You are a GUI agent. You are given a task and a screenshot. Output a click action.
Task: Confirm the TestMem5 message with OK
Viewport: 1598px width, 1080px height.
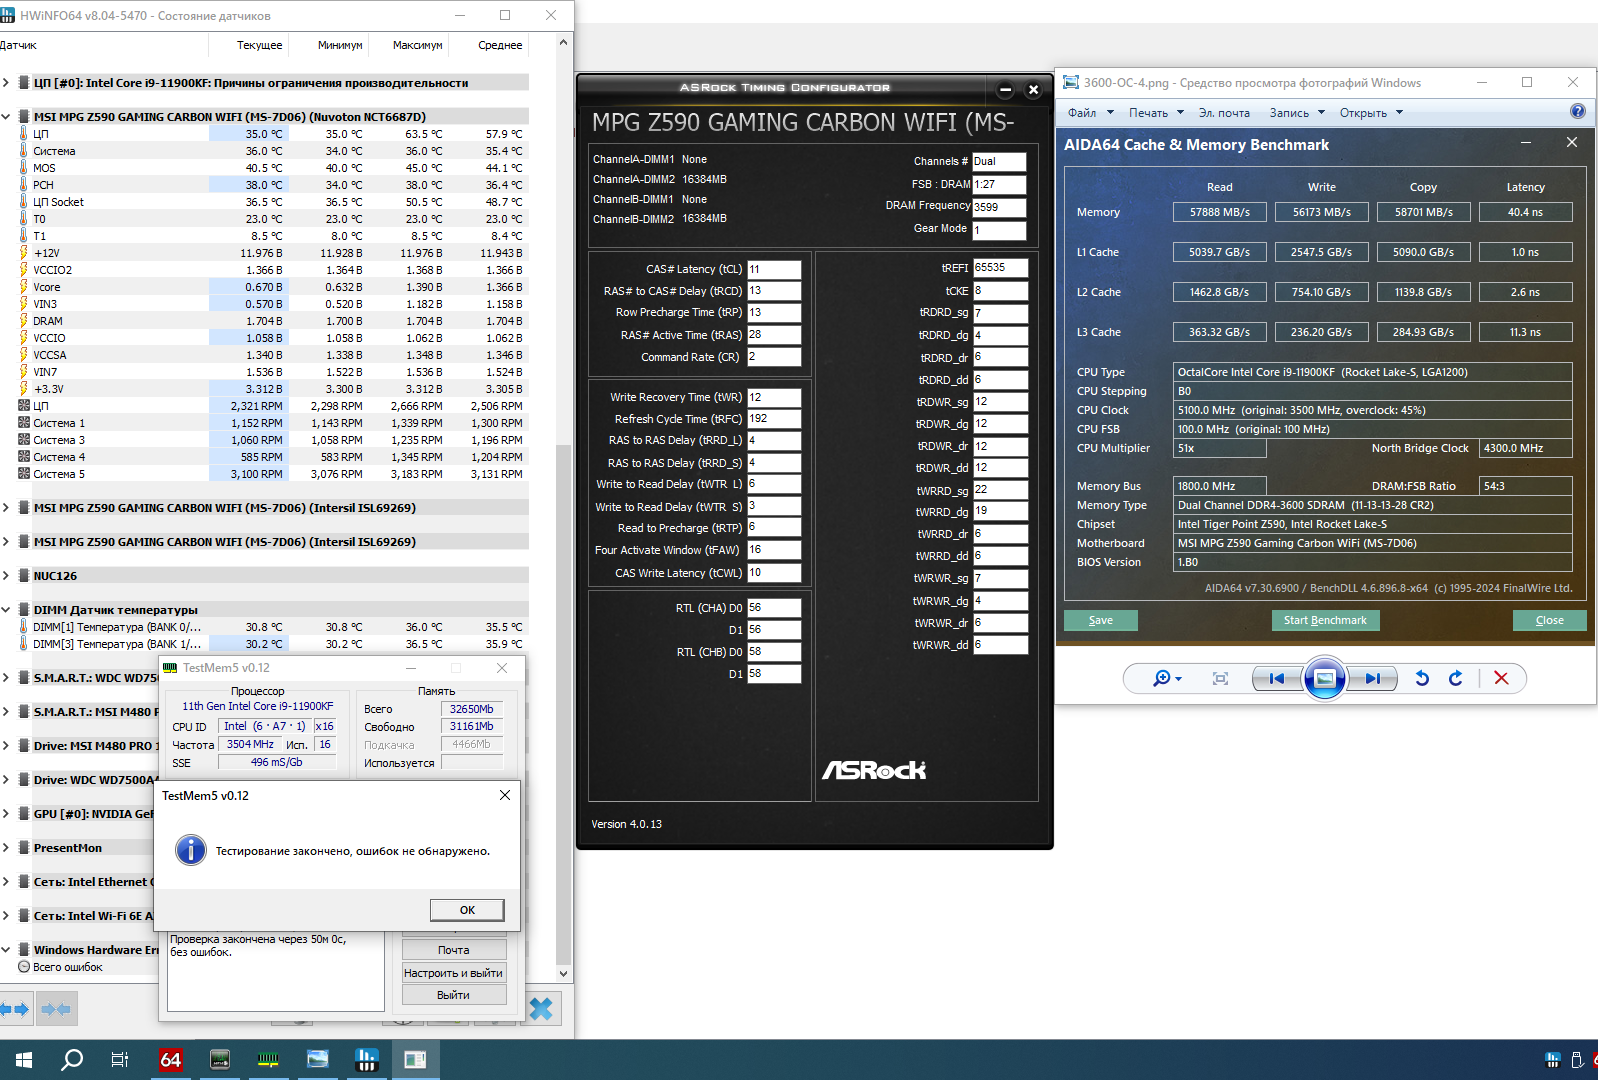[467, 910]
